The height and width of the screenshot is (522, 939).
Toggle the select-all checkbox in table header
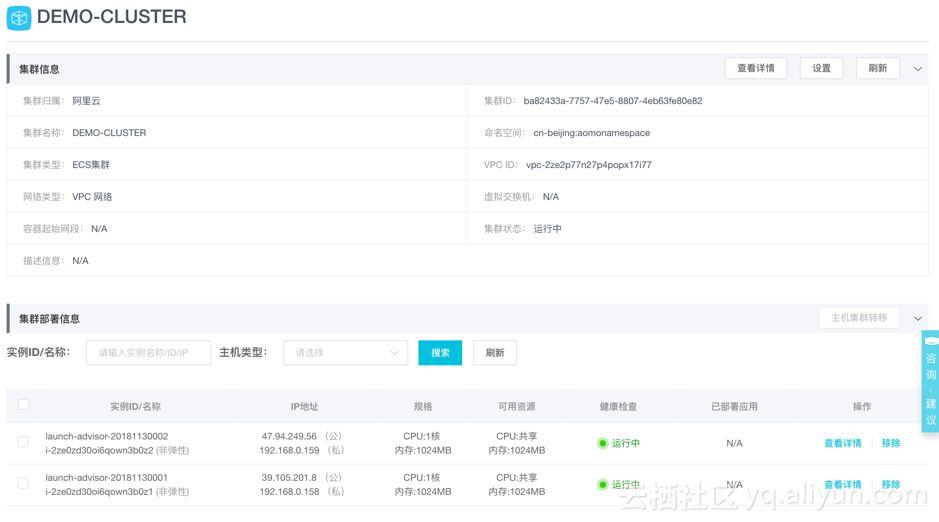(x=23, y=405)
